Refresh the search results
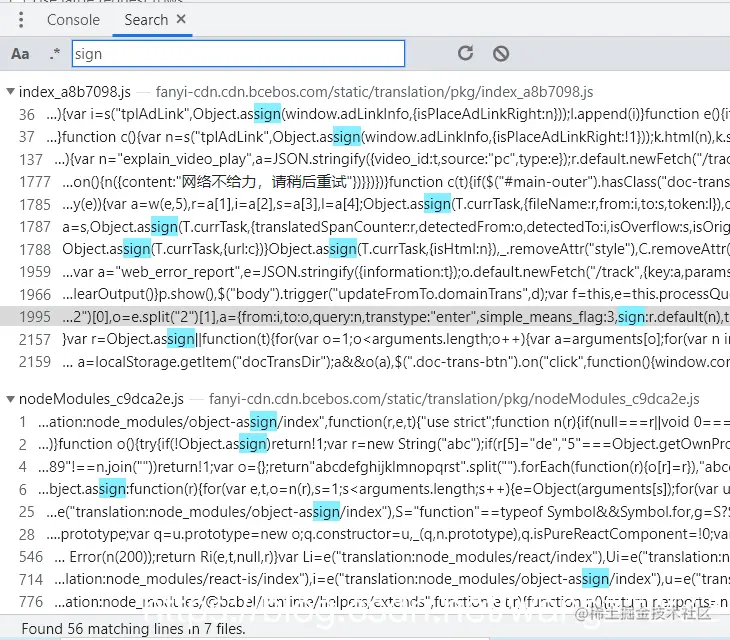730x640 pixels. [465, 53]
